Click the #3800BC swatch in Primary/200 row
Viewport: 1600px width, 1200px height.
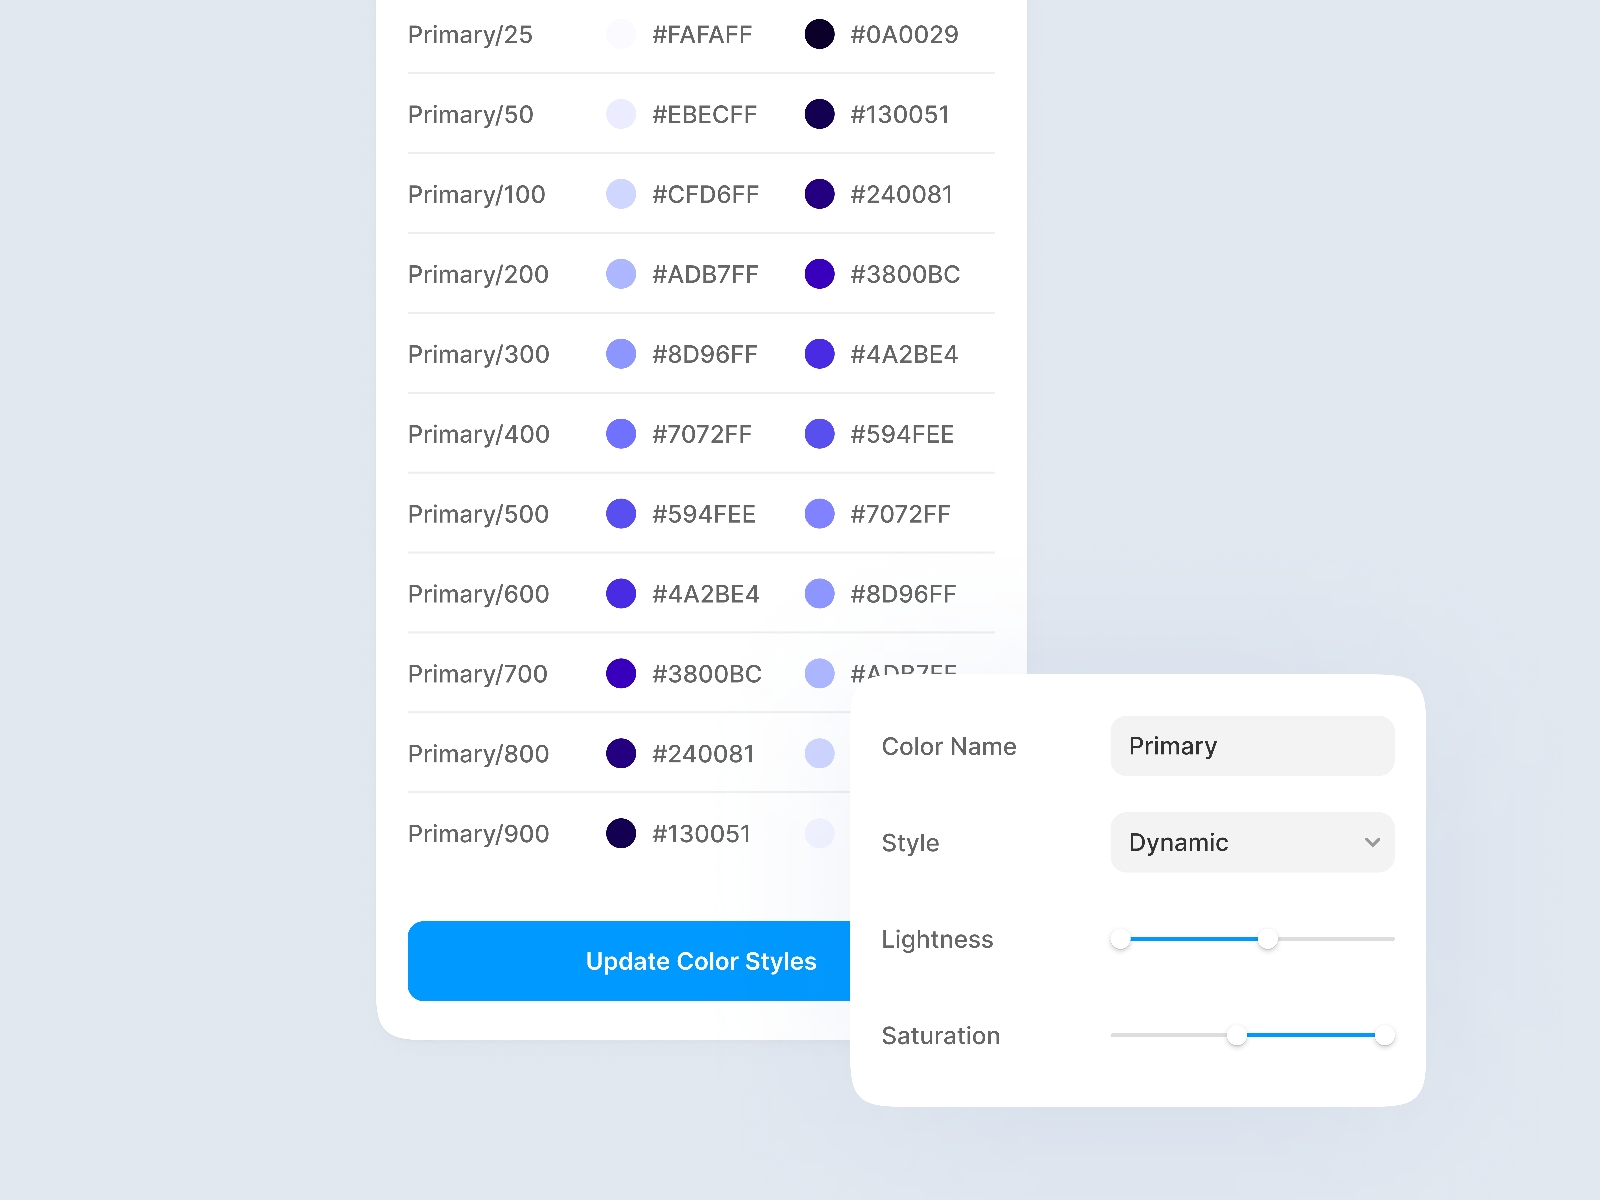tap(820, 274)
